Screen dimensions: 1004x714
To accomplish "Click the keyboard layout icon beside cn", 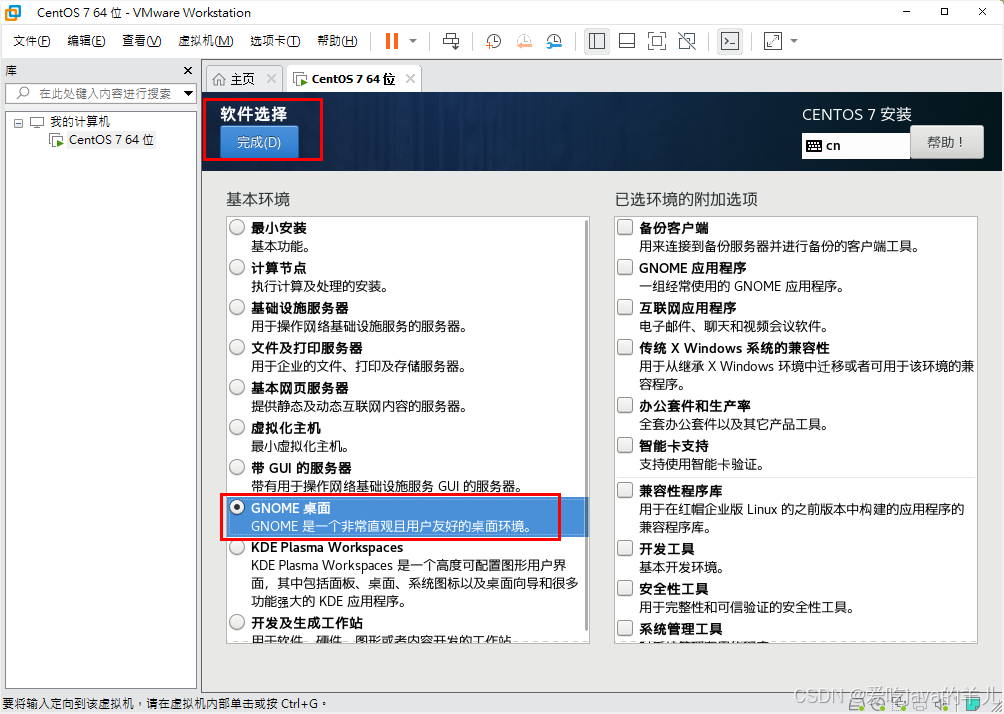I will [x=814, y=146].
